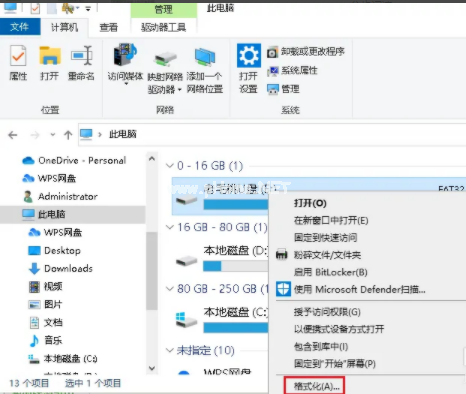Viewport: 466px width, 394px height.
Task: Open the File (文件) ribbon tab
Action: tap(20, 27)
